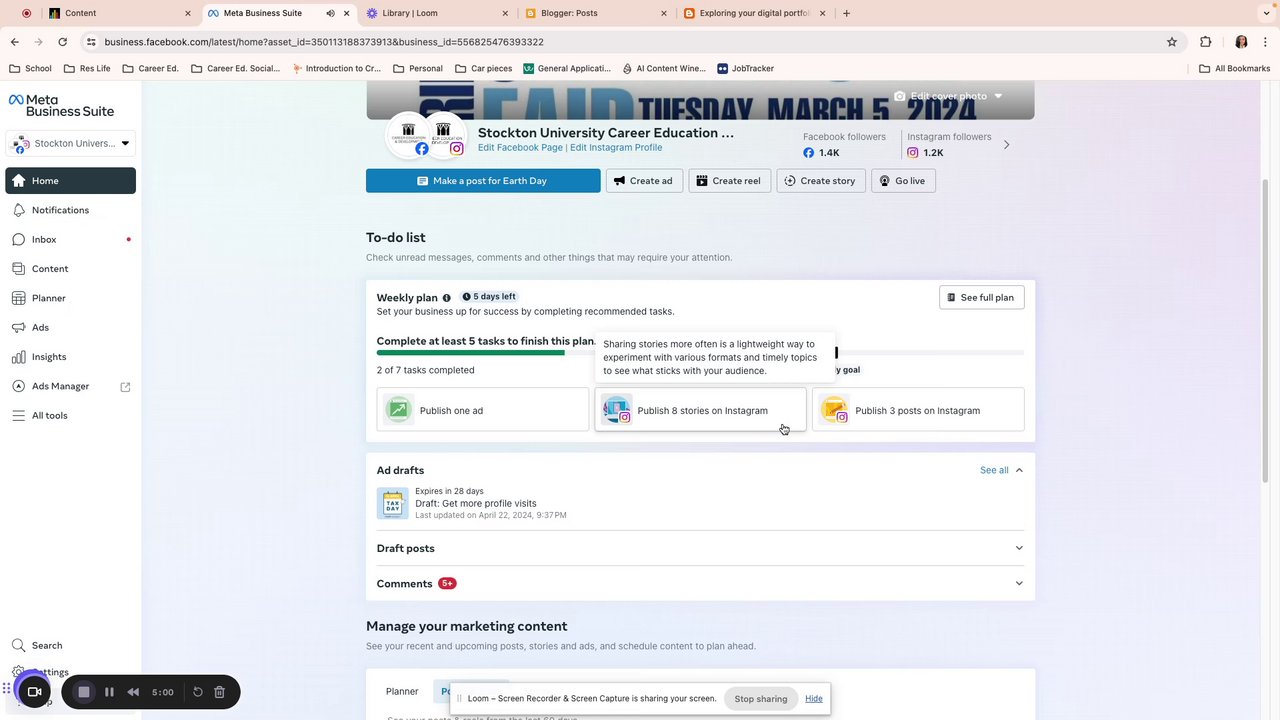
Task: Click Make a post for Earth Day
Action: (x=483, y=181)
